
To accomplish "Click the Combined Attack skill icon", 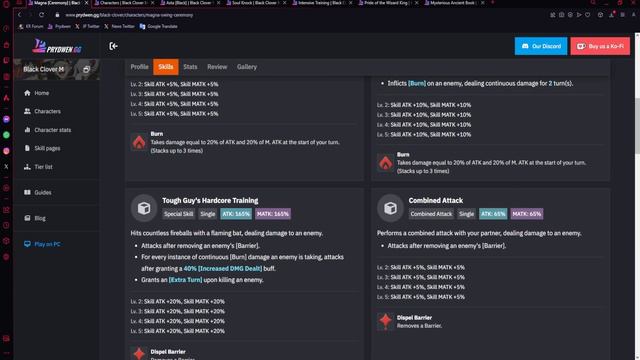I will pos(390,208).
